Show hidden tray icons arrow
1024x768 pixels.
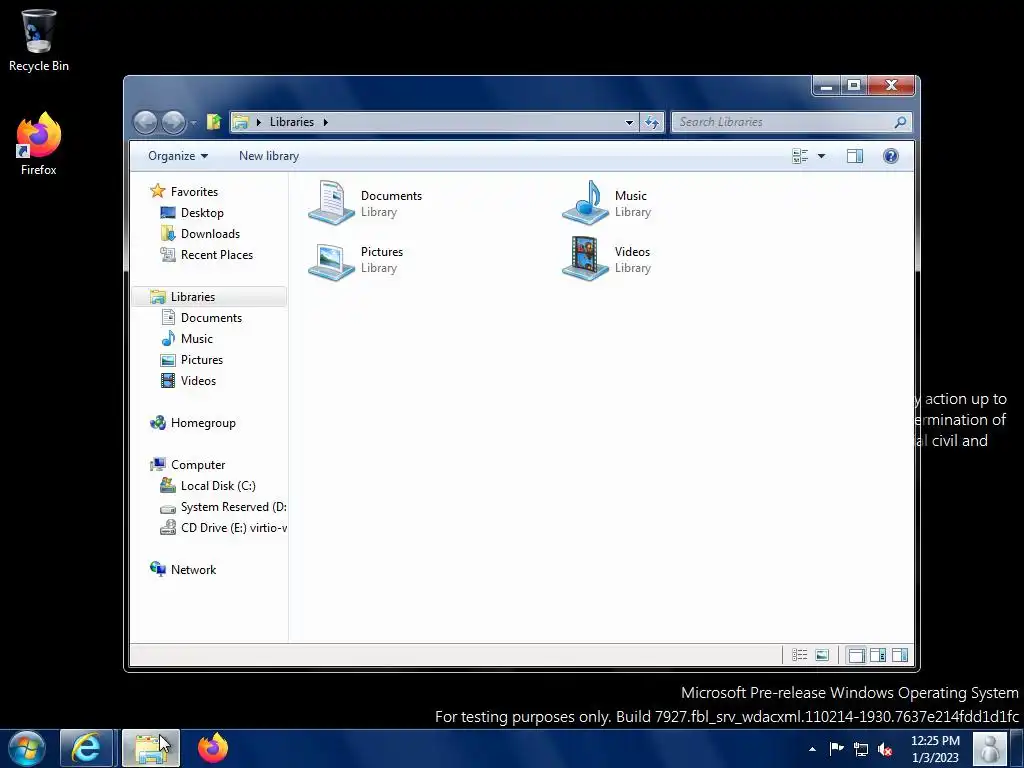(812, 749)
